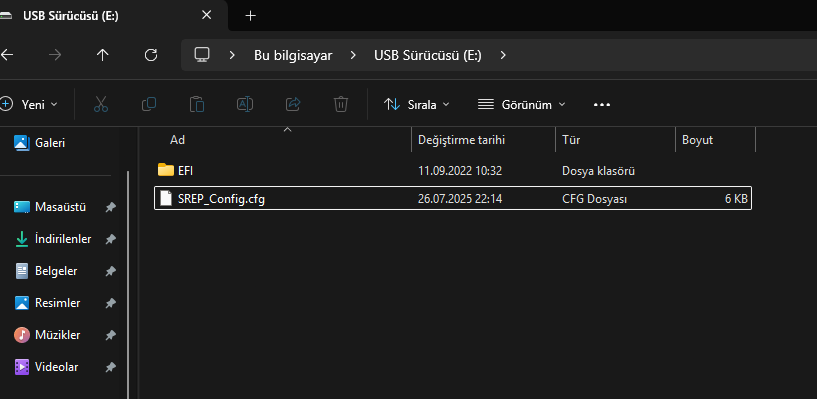Select USB Sürücüsü (E:) breadcrumb

[x=428, y=55]
